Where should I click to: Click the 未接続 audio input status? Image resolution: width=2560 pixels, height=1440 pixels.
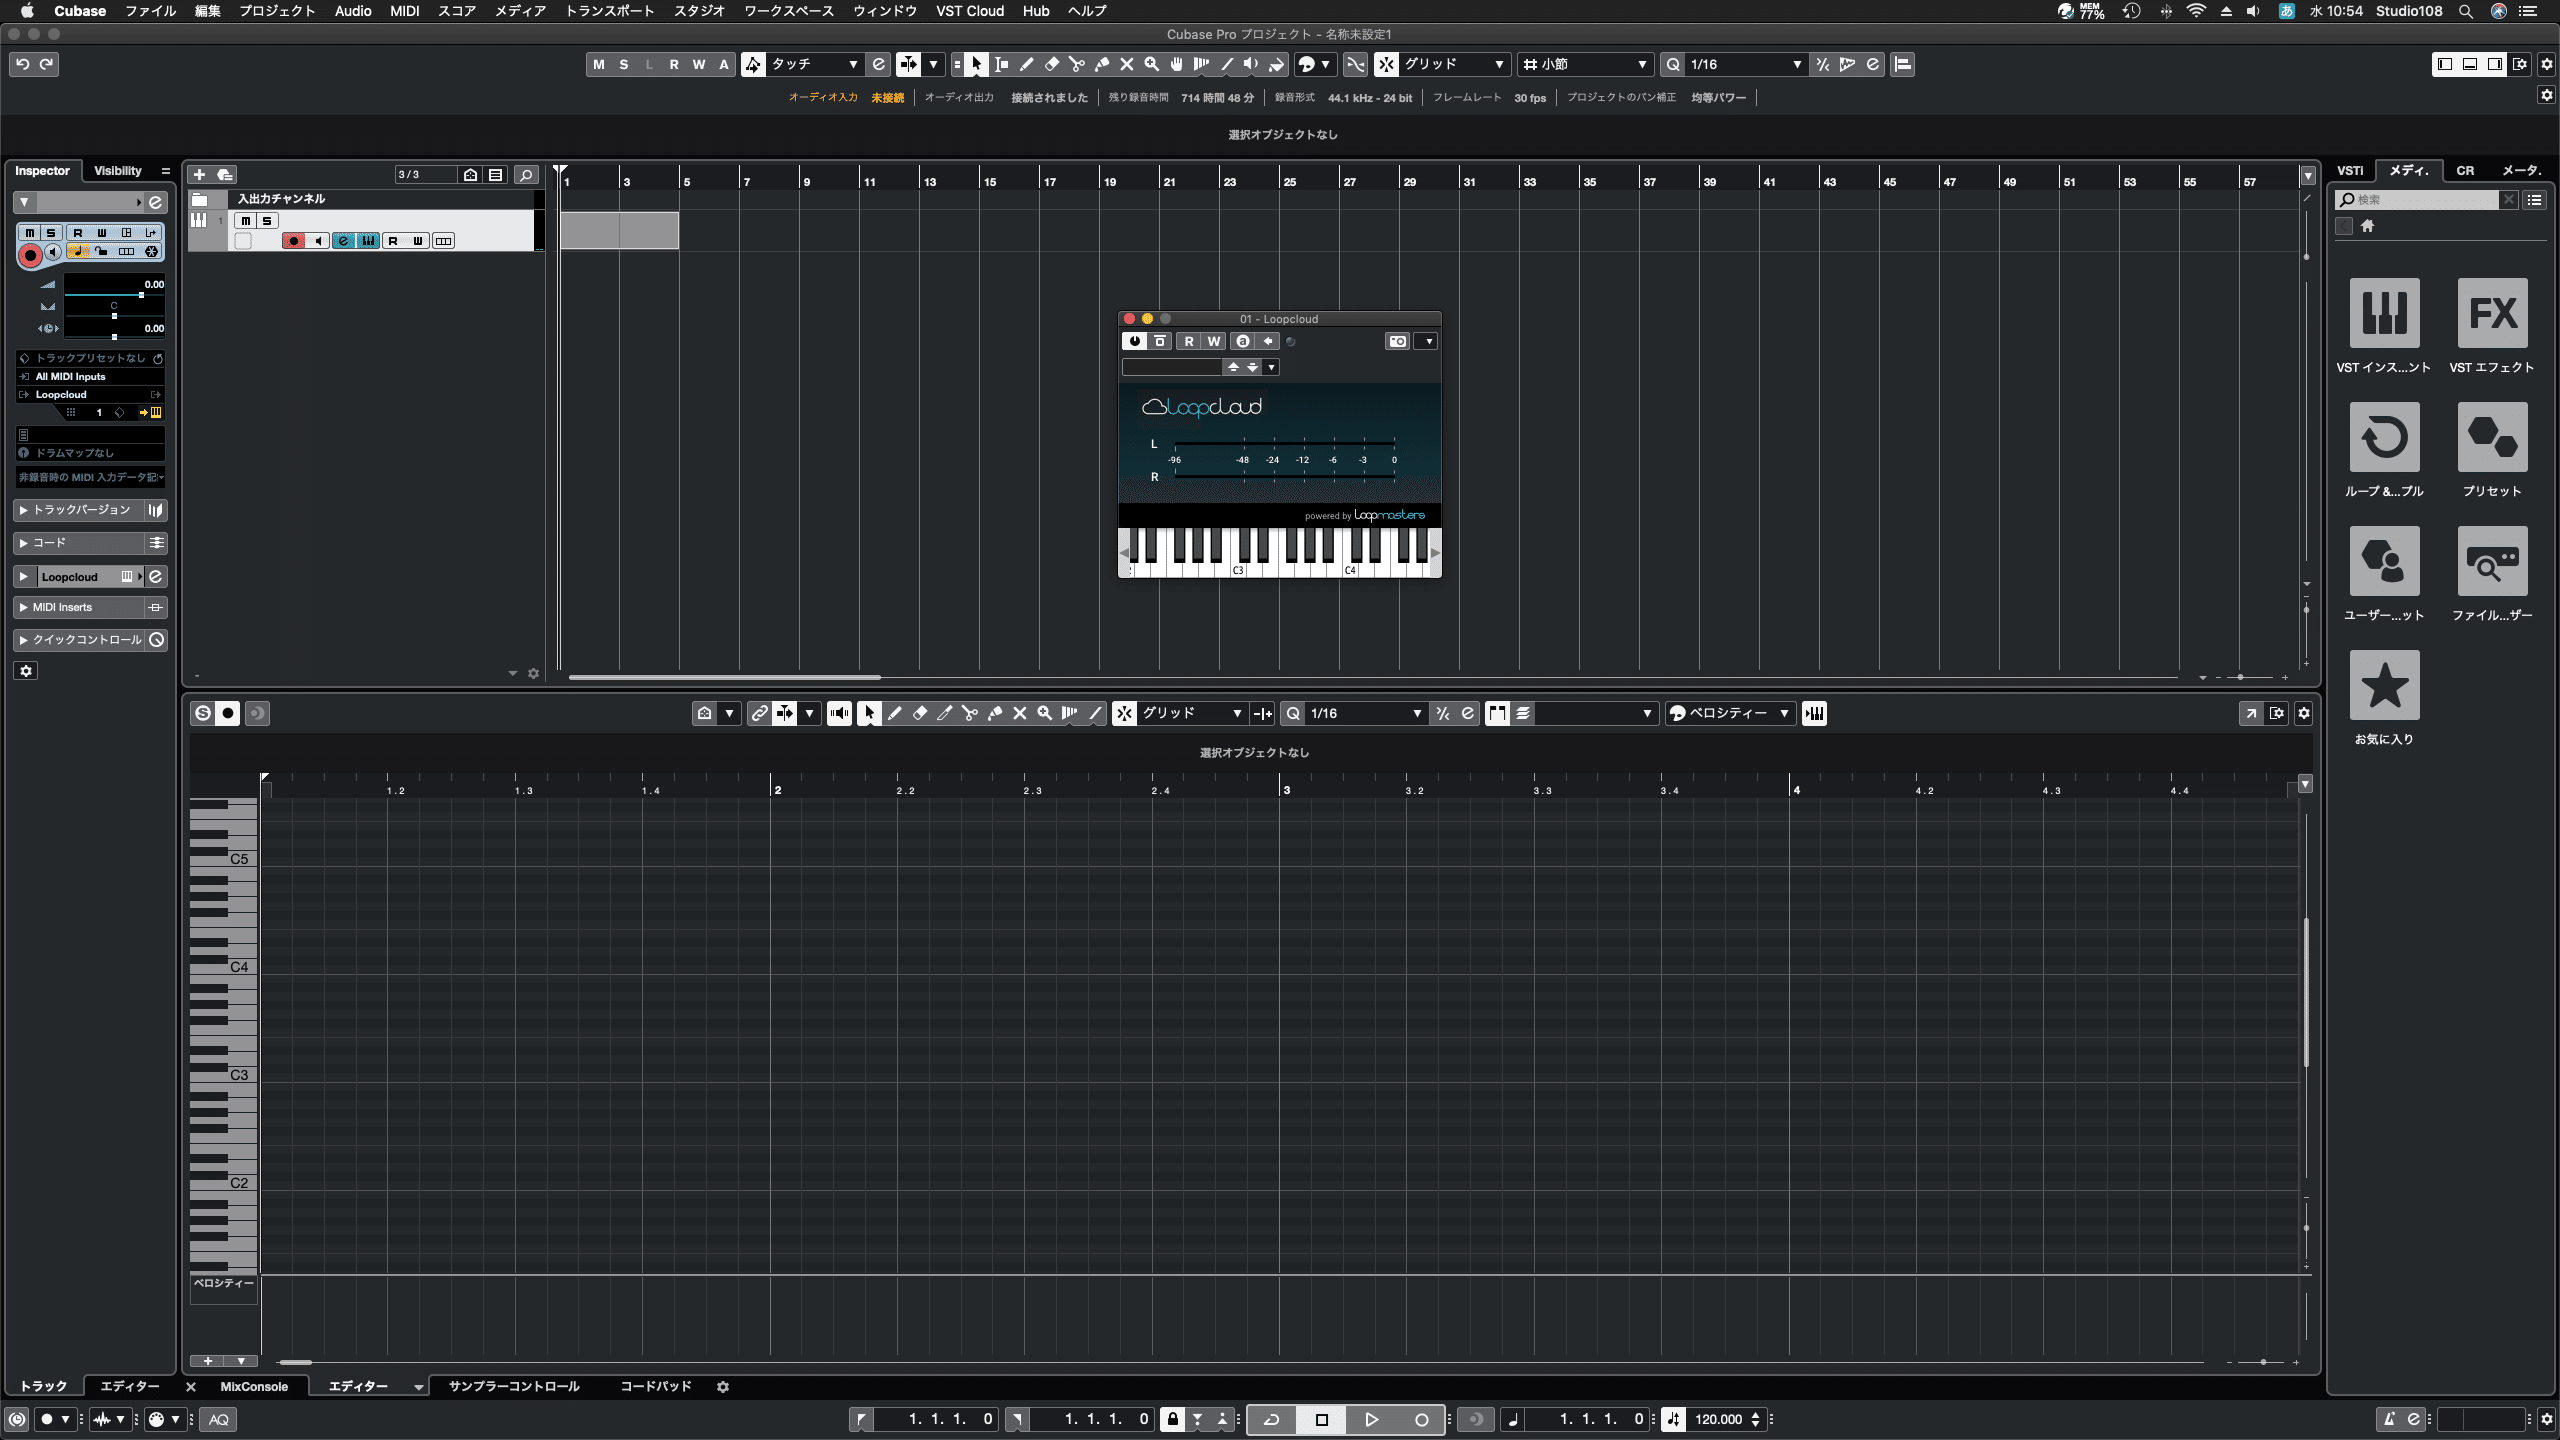coord(886,97)
